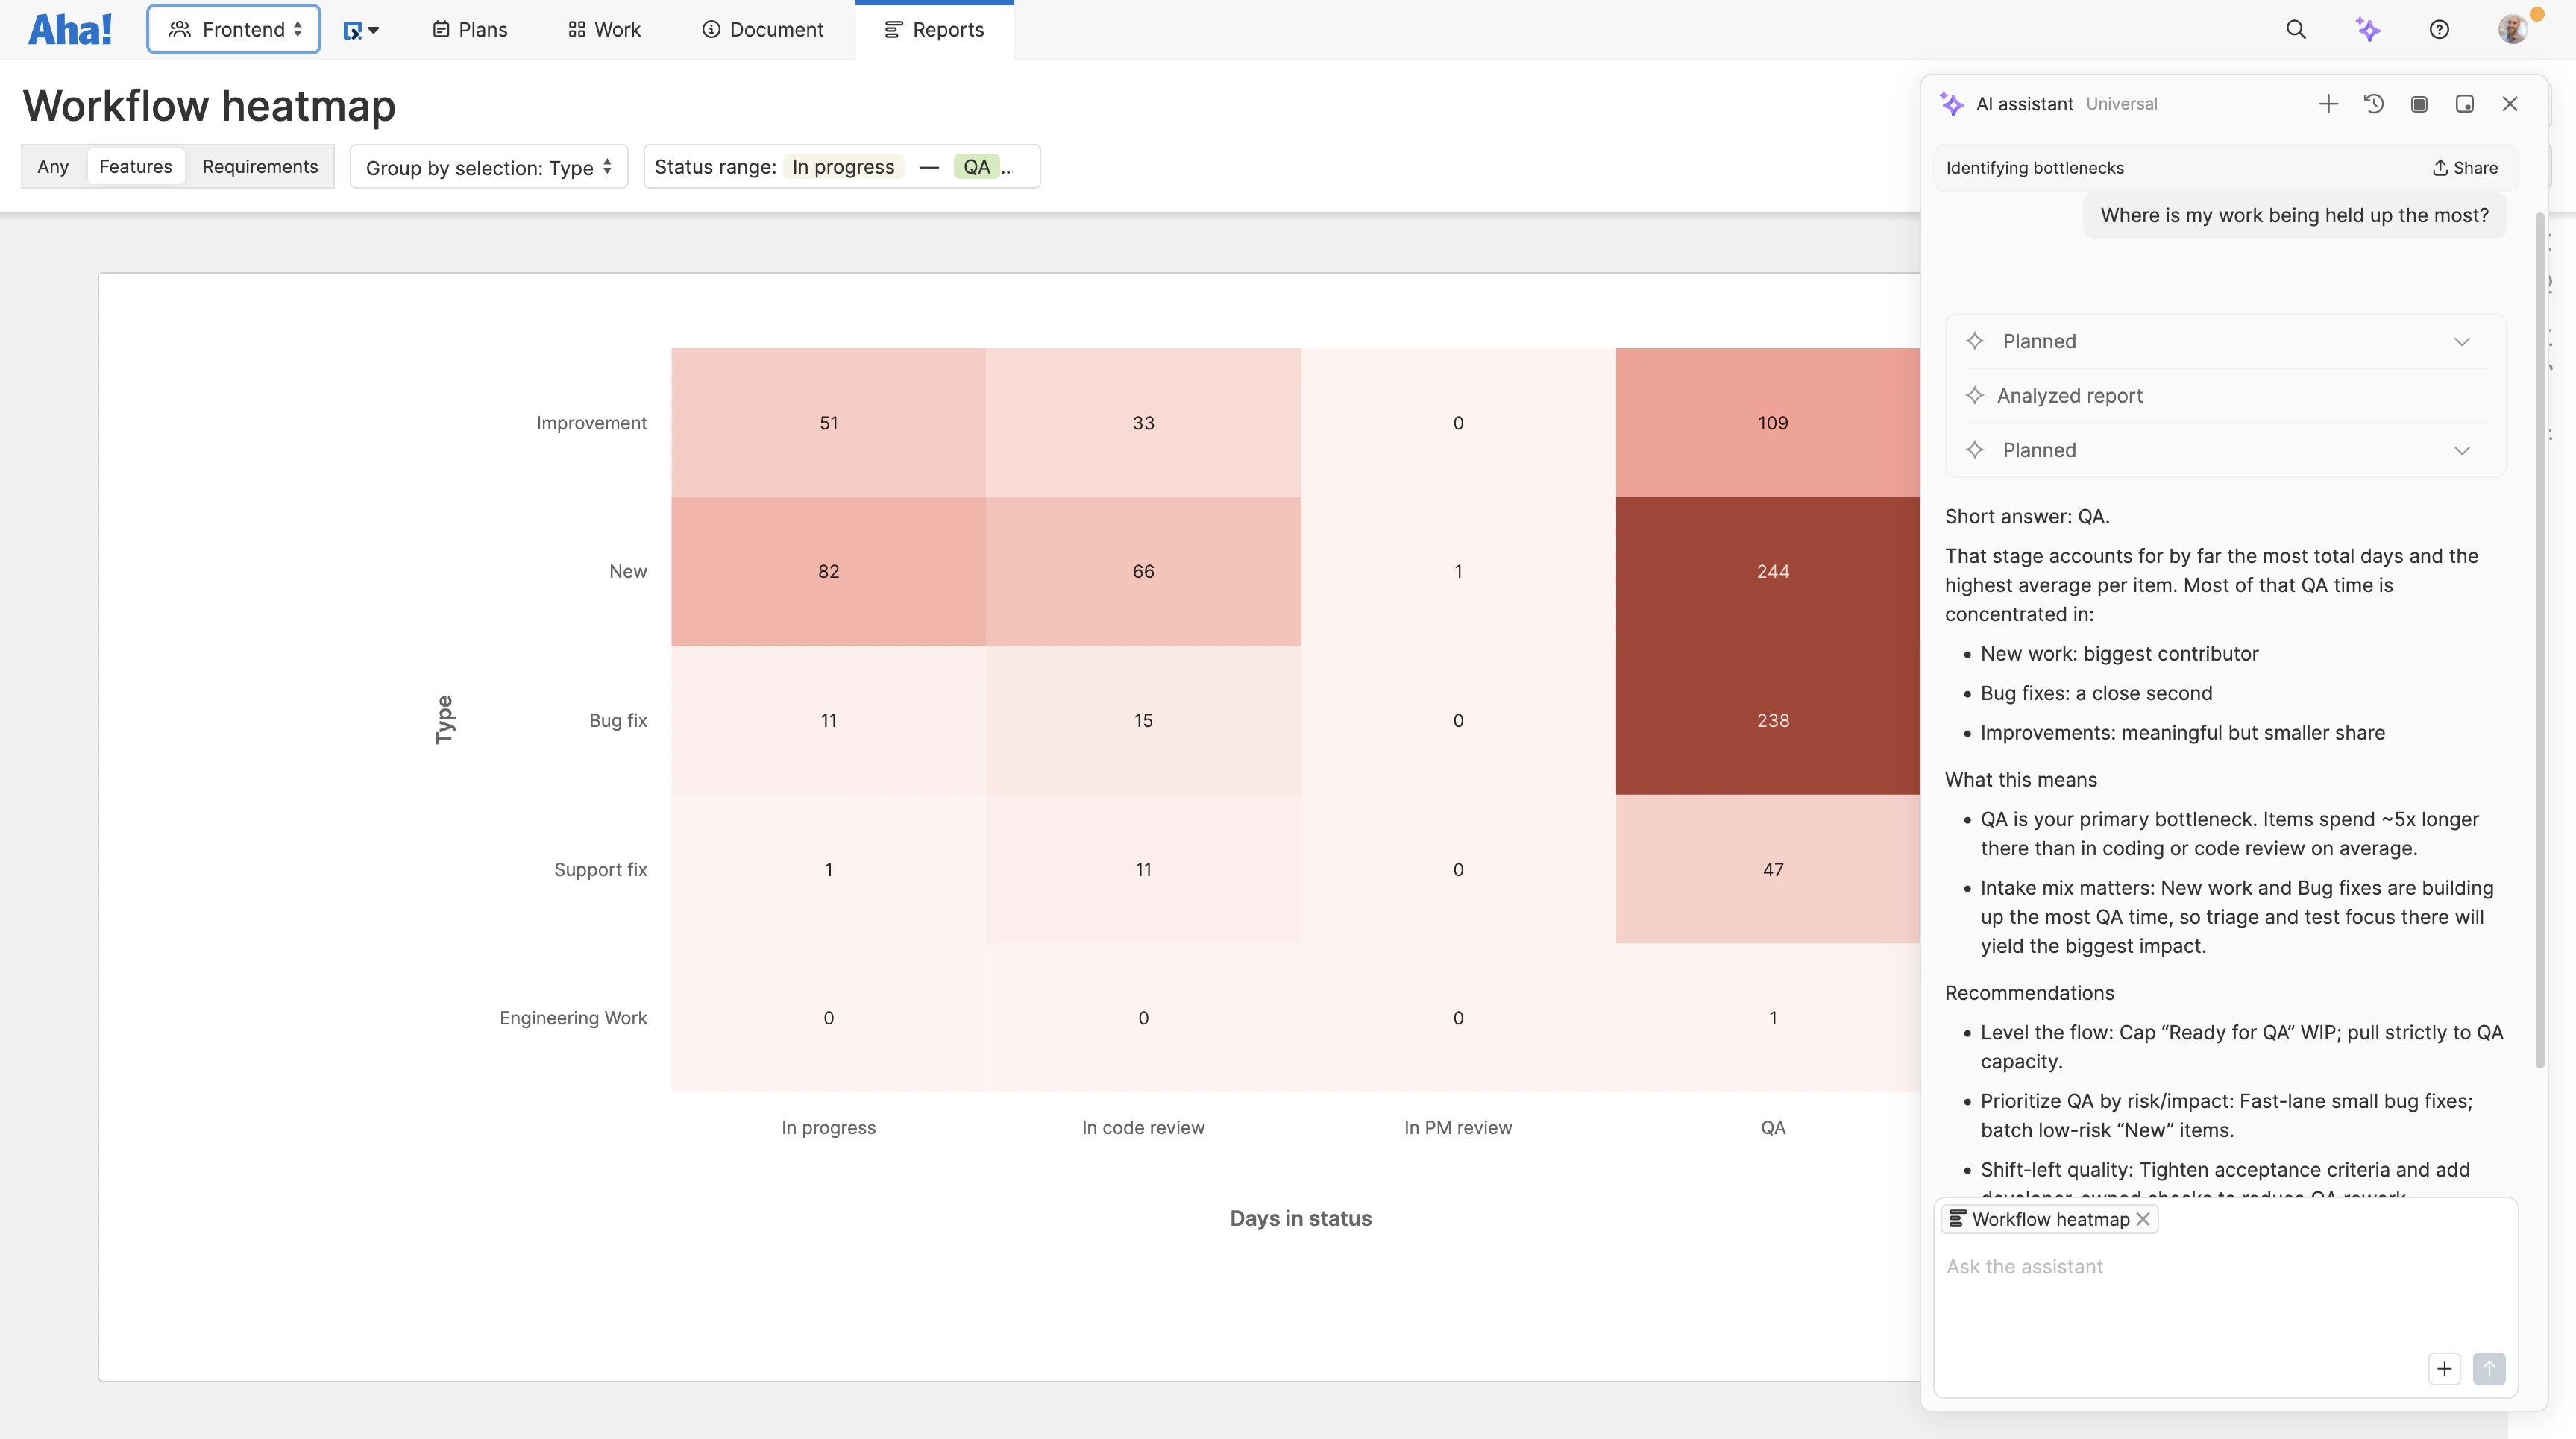This screenshot has height=1439, width=2576.
Task: Open the Plans menu
Action: 470,29
